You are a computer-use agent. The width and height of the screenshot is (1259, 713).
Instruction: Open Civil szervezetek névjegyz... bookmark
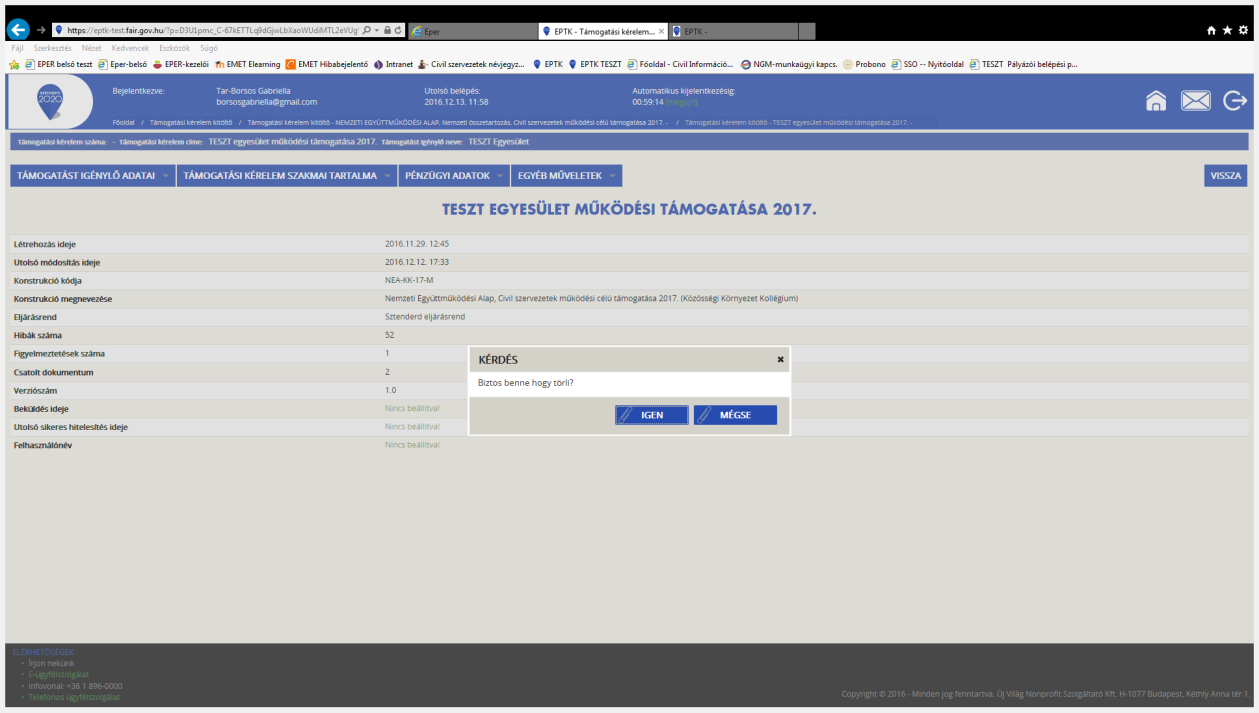click(471, 64)
